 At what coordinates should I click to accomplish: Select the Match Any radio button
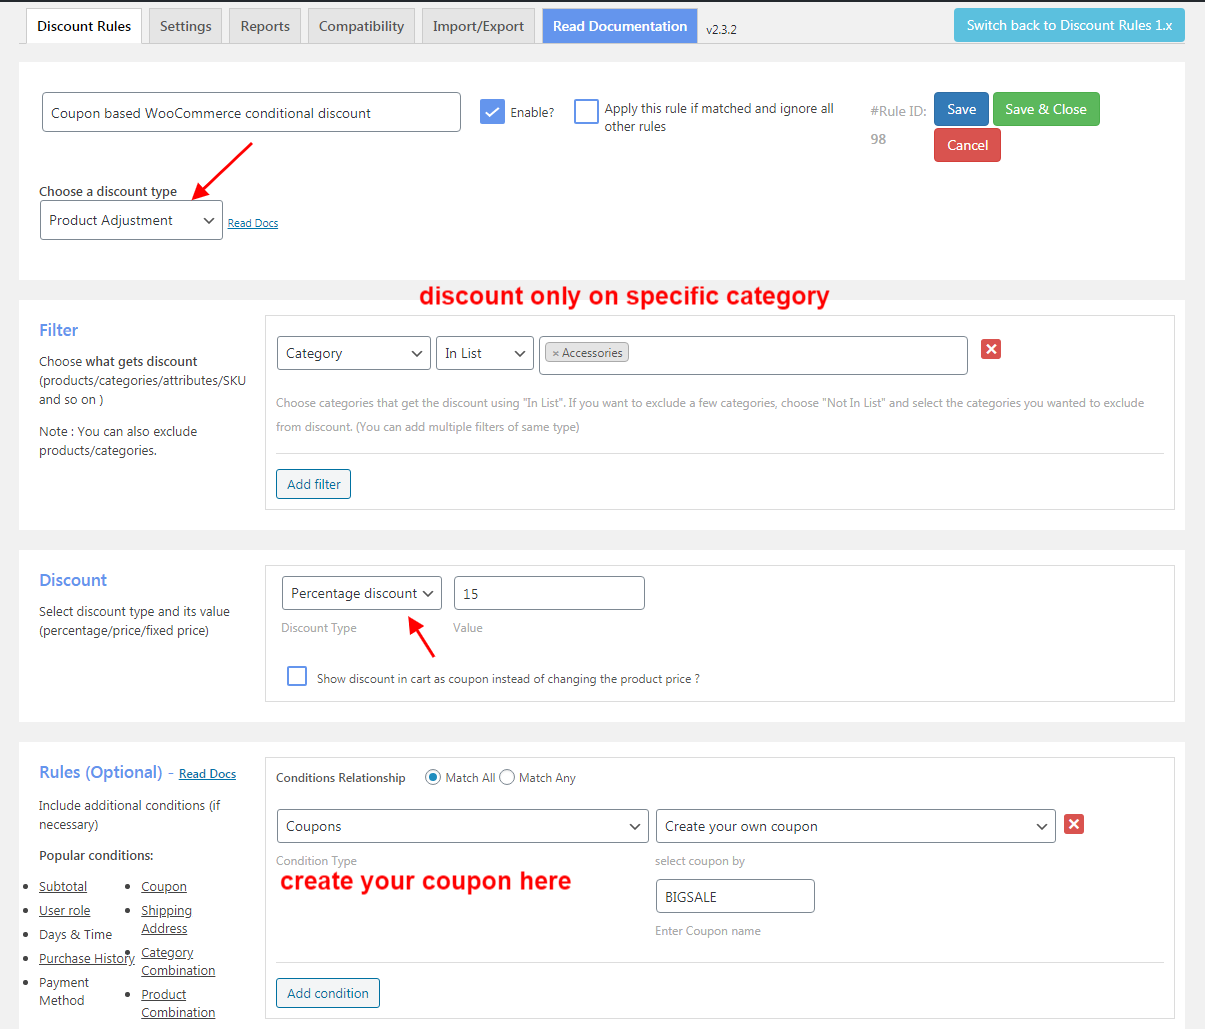pos(507,777)
